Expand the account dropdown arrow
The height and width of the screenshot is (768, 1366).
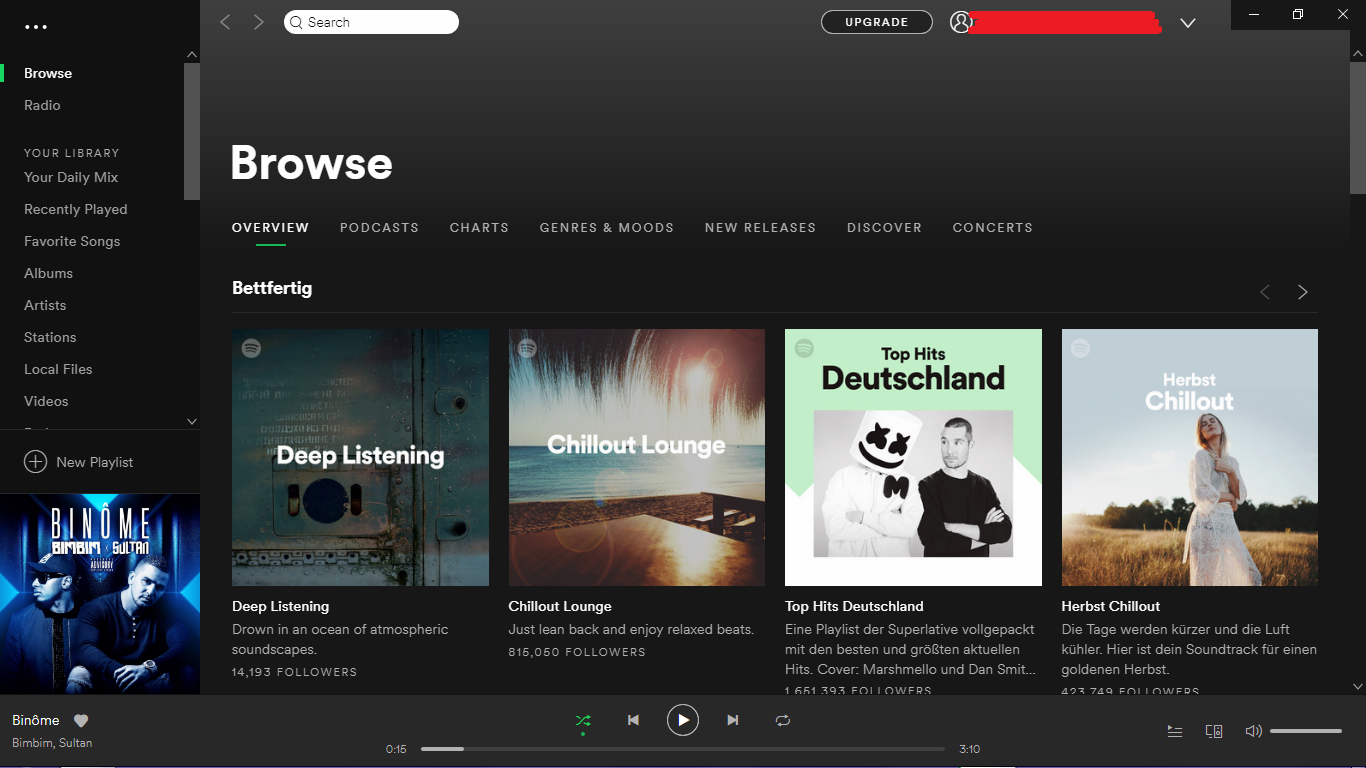1188,23
